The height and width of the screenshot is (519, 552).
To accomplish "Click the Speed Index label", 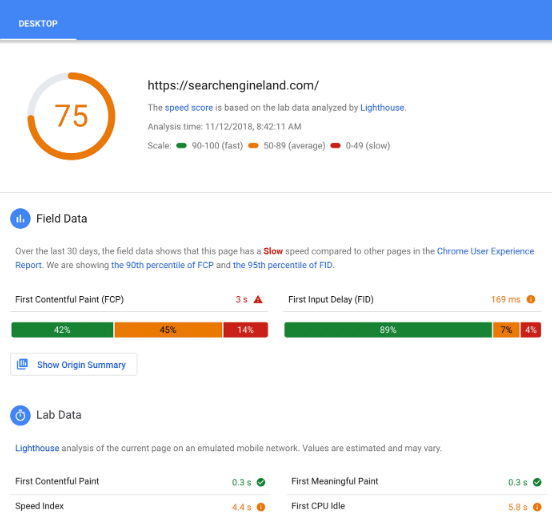I will click(x=39, y=506).
